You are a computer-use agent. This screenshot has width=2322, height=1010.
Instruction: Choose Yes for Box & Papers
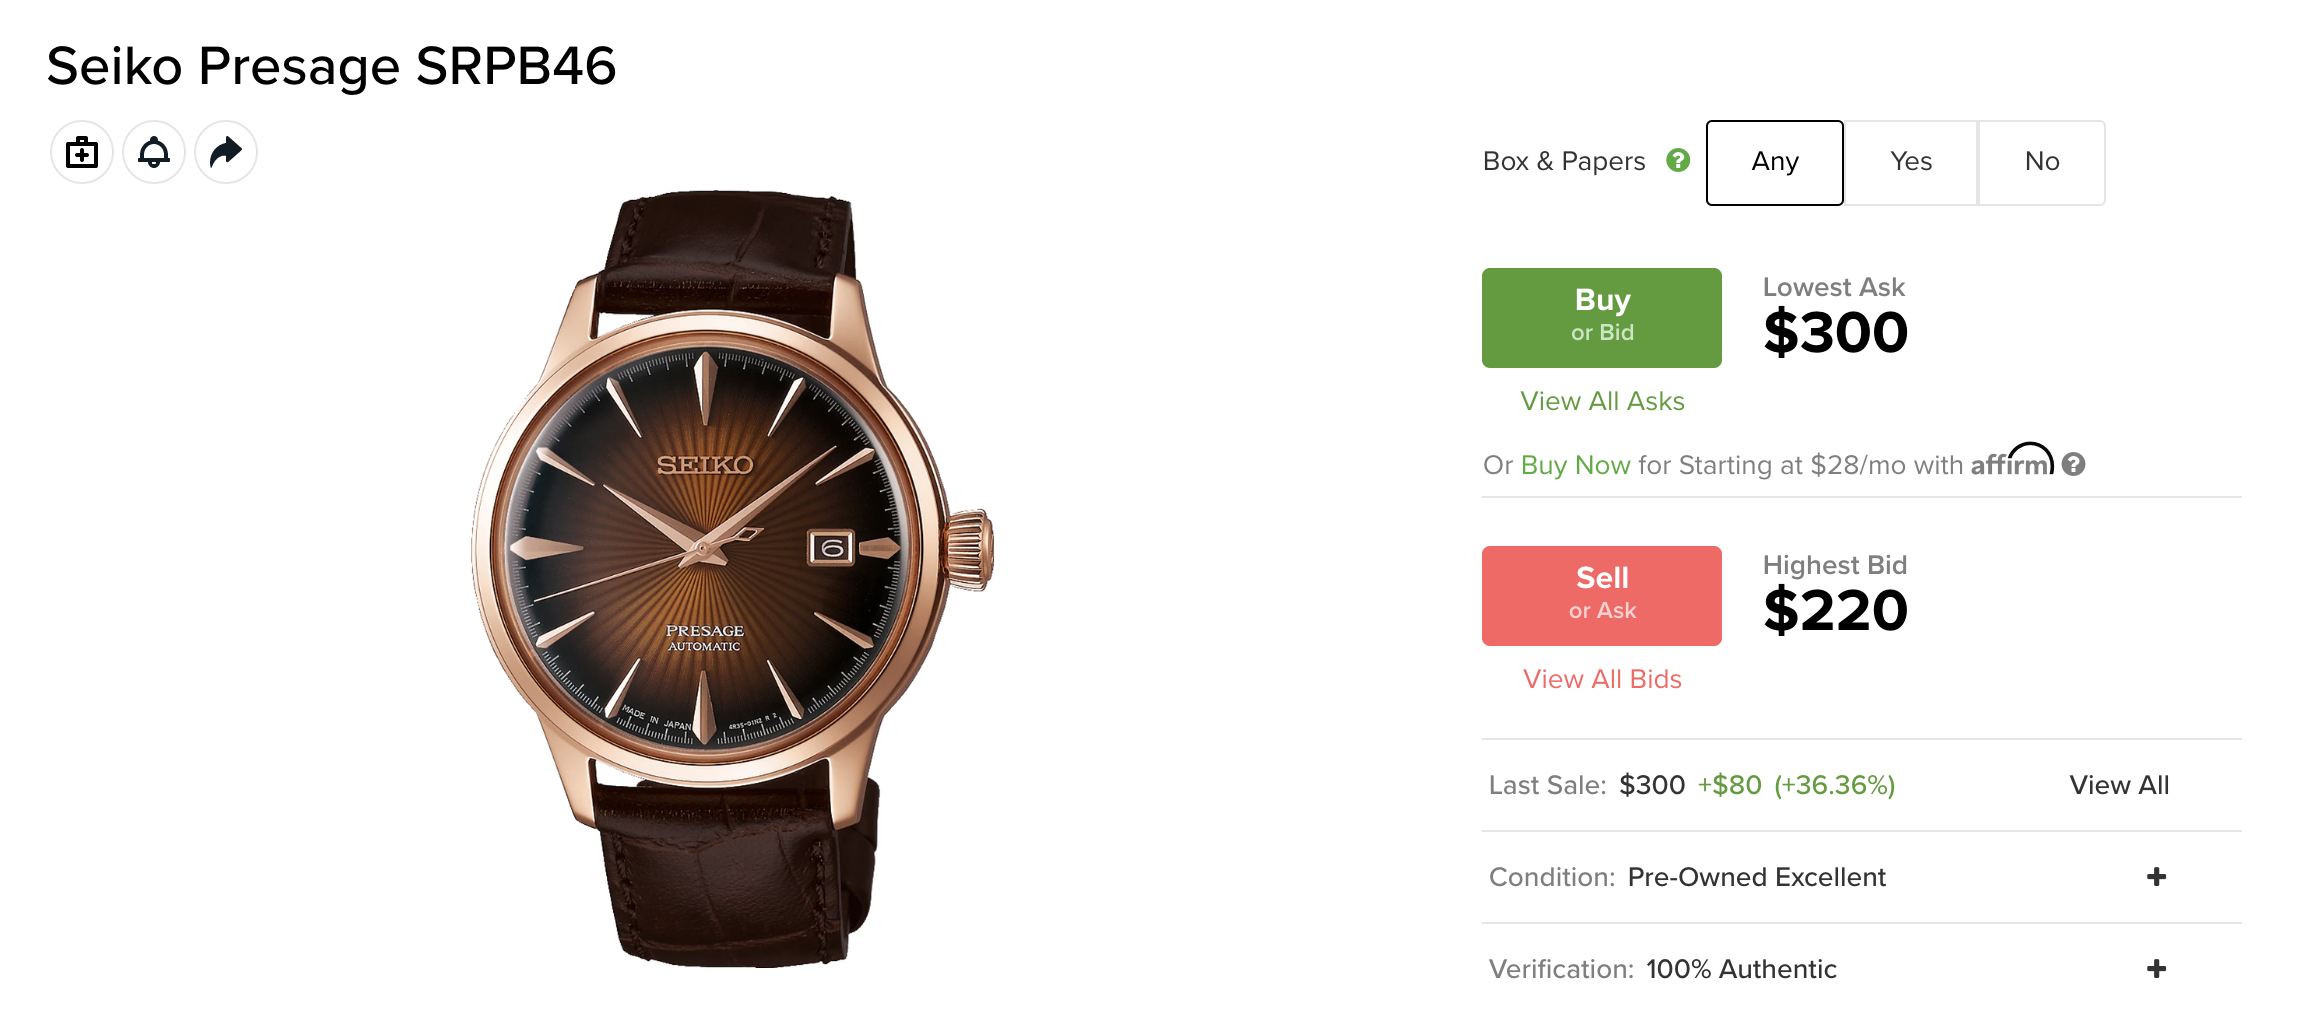(1911, 163)
